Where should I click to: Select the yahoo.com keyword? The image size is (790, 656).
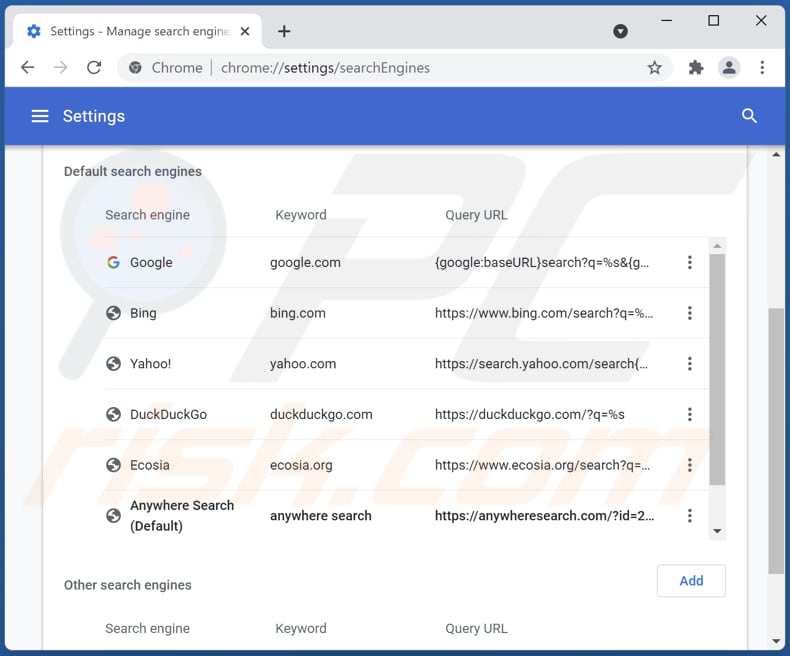(x=303, y=364)
